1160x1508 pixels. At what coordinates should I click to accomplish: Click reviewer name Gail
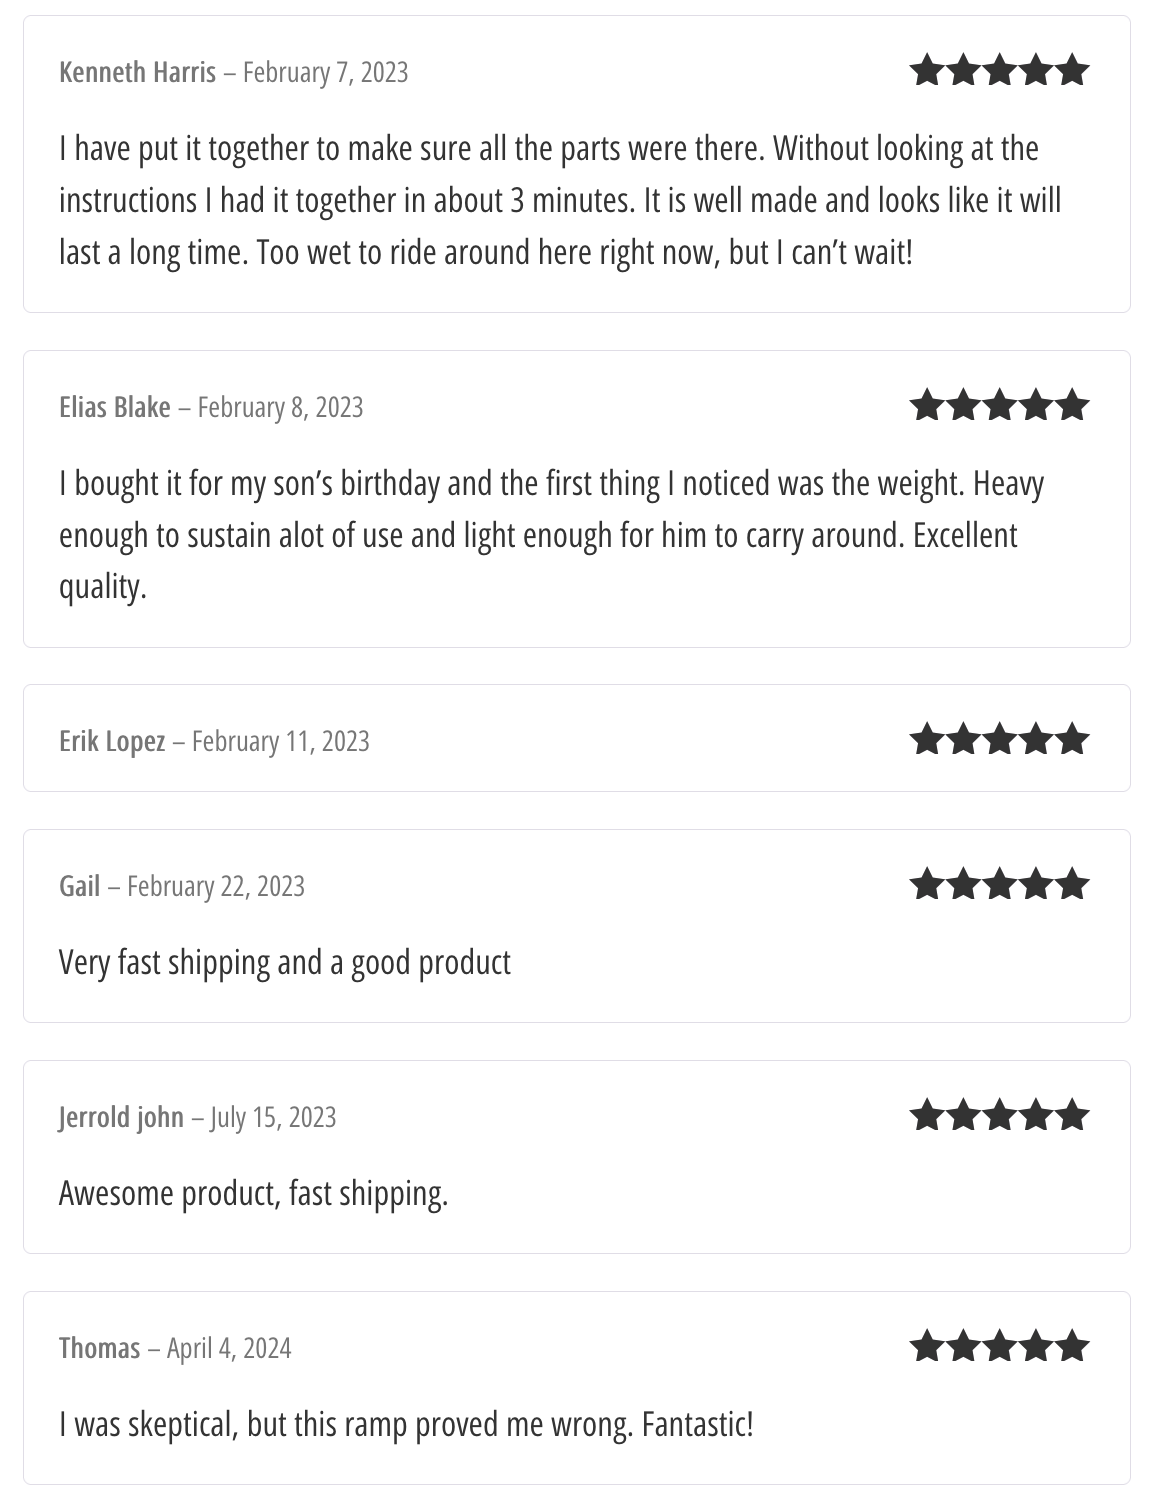[80, 887]
